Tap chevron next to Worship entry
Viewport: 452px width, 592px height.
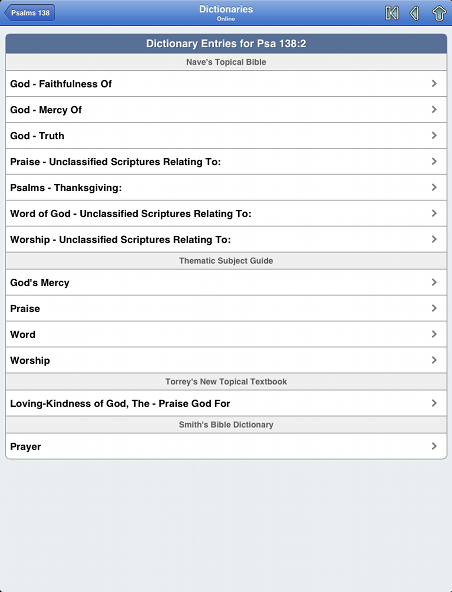(x=434, y=360)
